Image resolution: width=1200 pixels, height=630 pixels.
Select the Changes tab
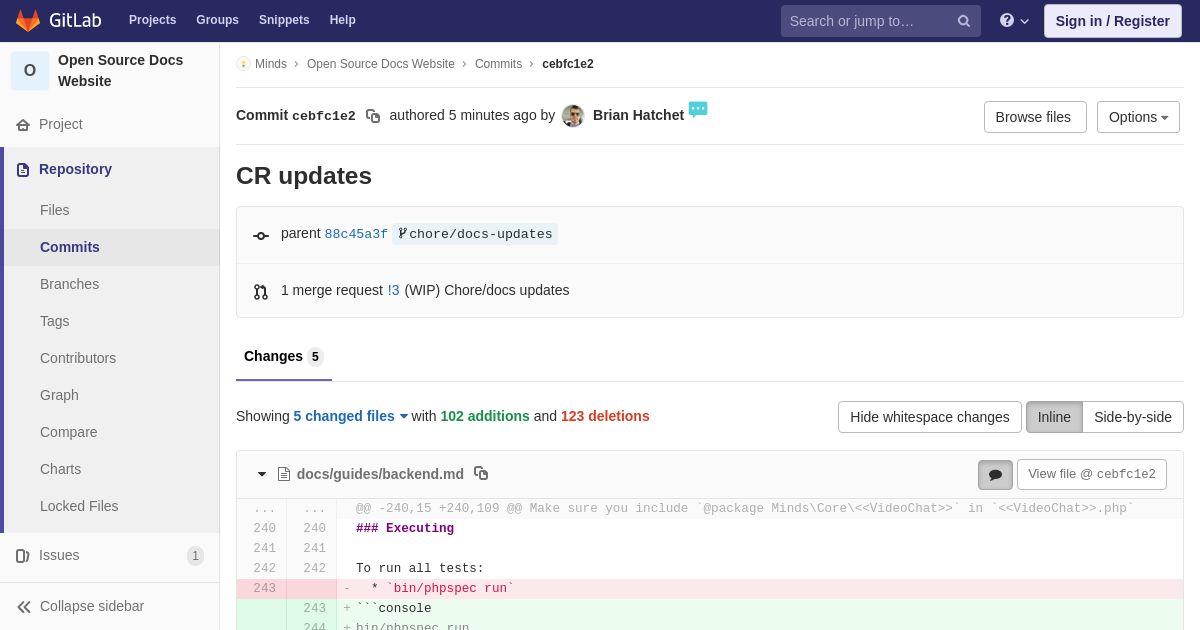tap(284, 357)
